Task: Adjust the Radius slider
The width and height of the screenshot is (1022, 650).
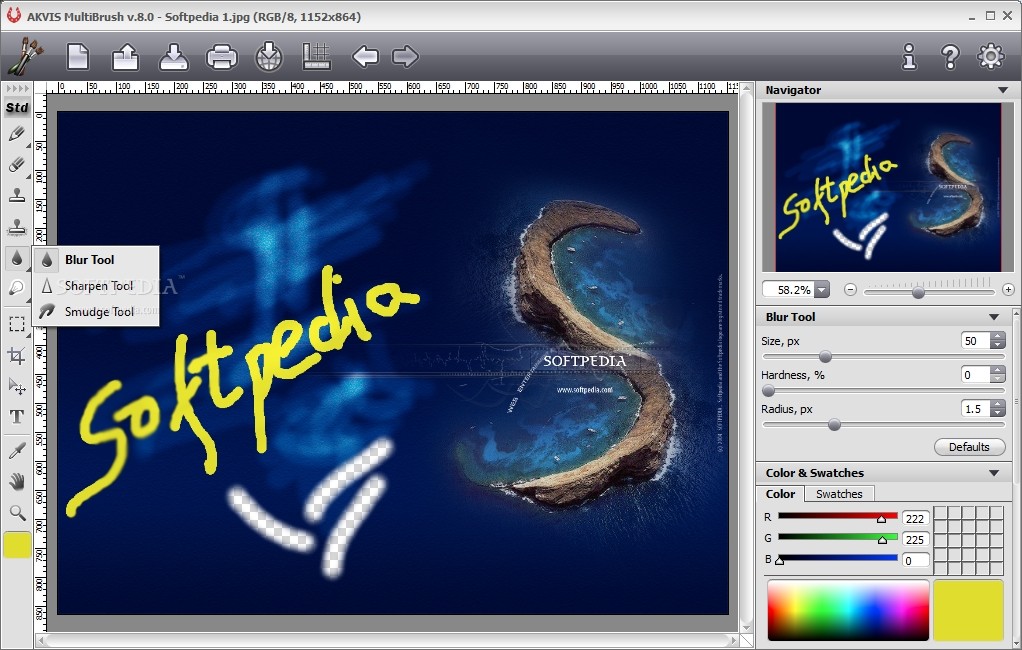Action: pyautogui.click(x=883, y=424)
